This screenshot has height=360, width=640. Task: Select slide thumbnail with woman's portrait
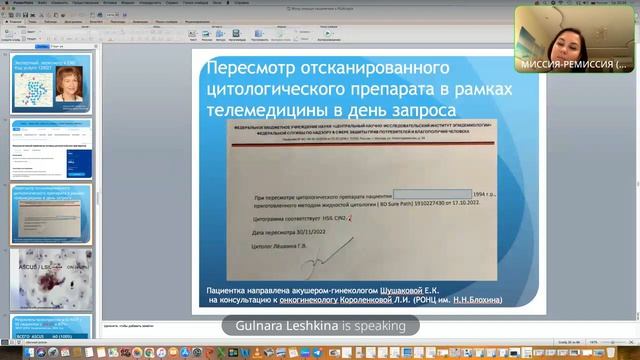coord(51,84)
